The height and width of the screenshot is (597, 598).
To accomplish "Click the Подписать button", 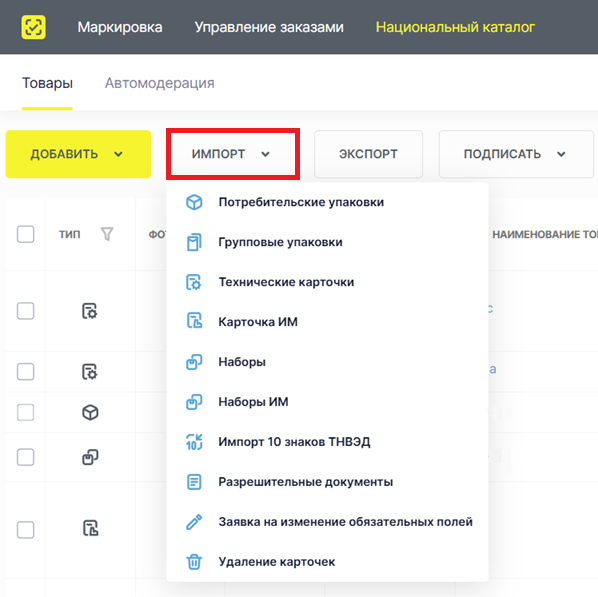I will pos(516,154).
